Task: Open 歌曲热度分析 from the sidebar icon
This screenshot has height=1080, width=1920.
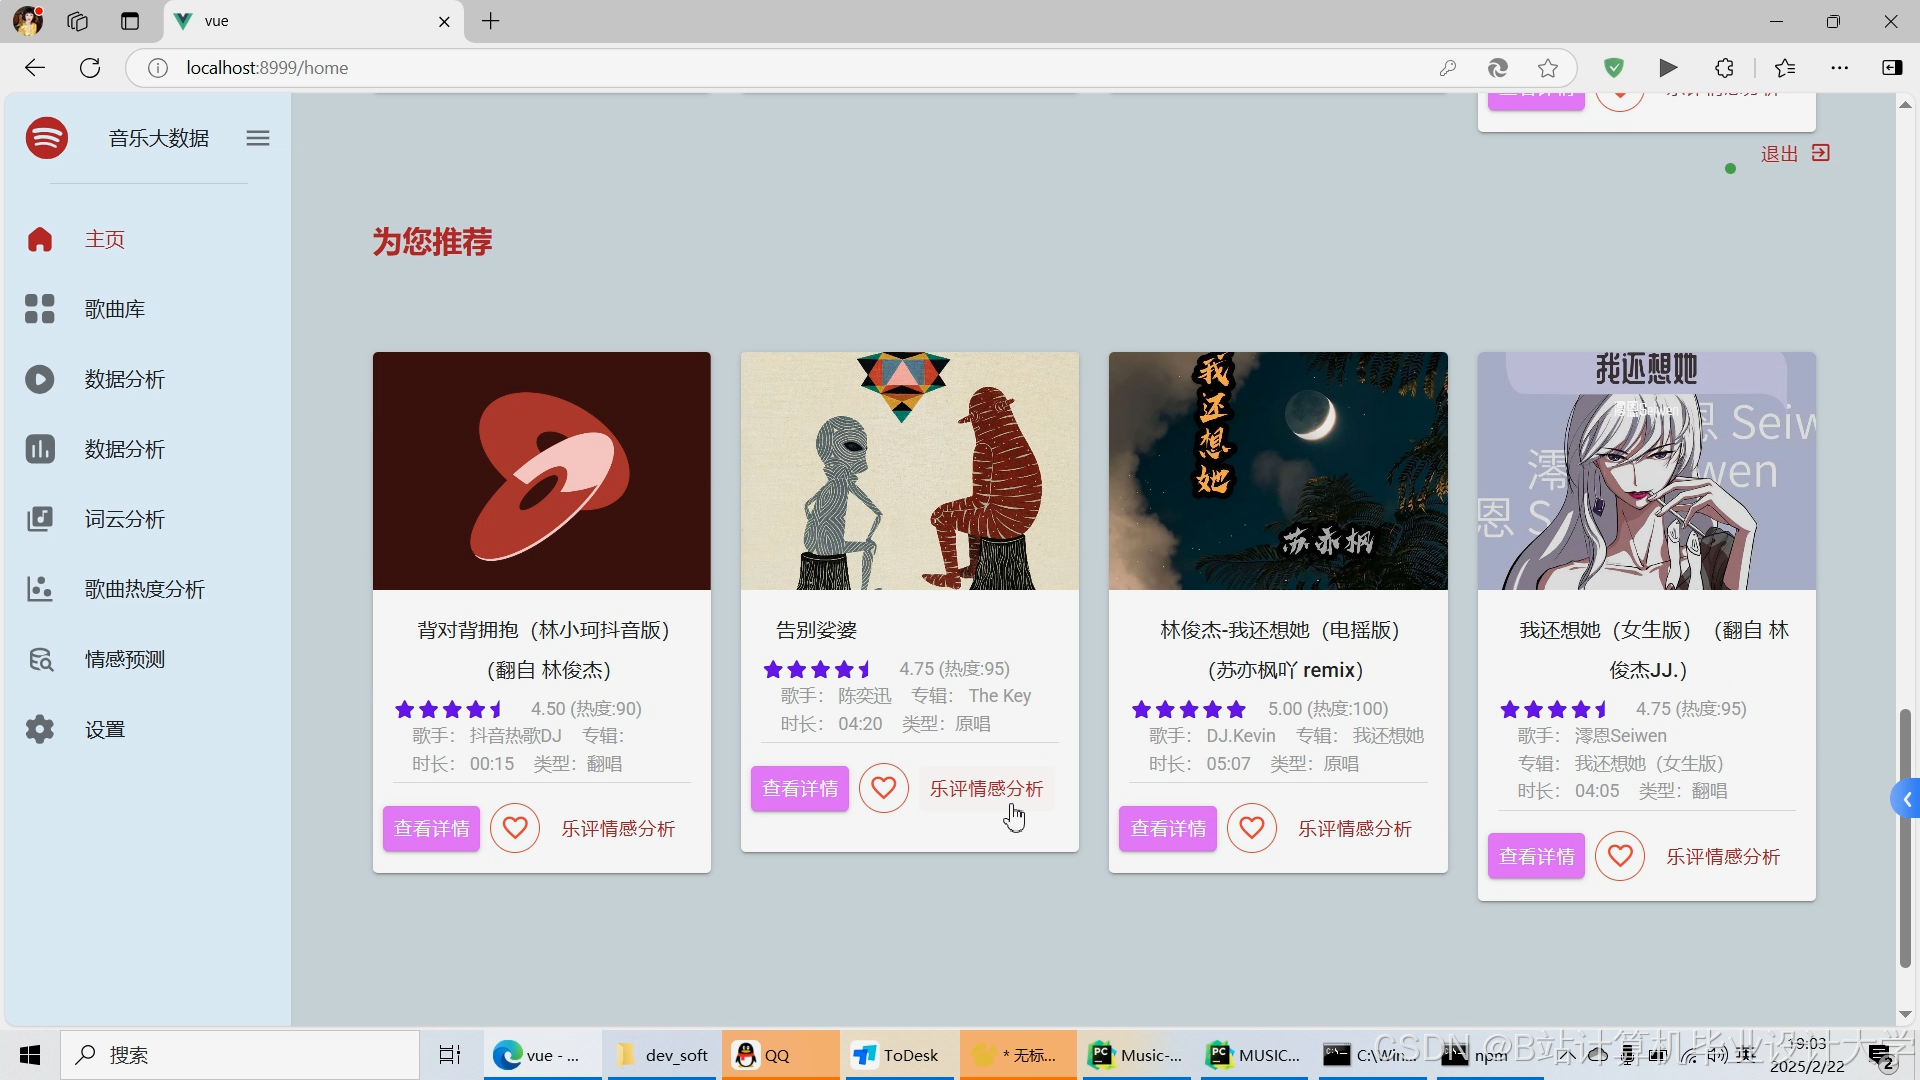Action: [x=39, y=589]
